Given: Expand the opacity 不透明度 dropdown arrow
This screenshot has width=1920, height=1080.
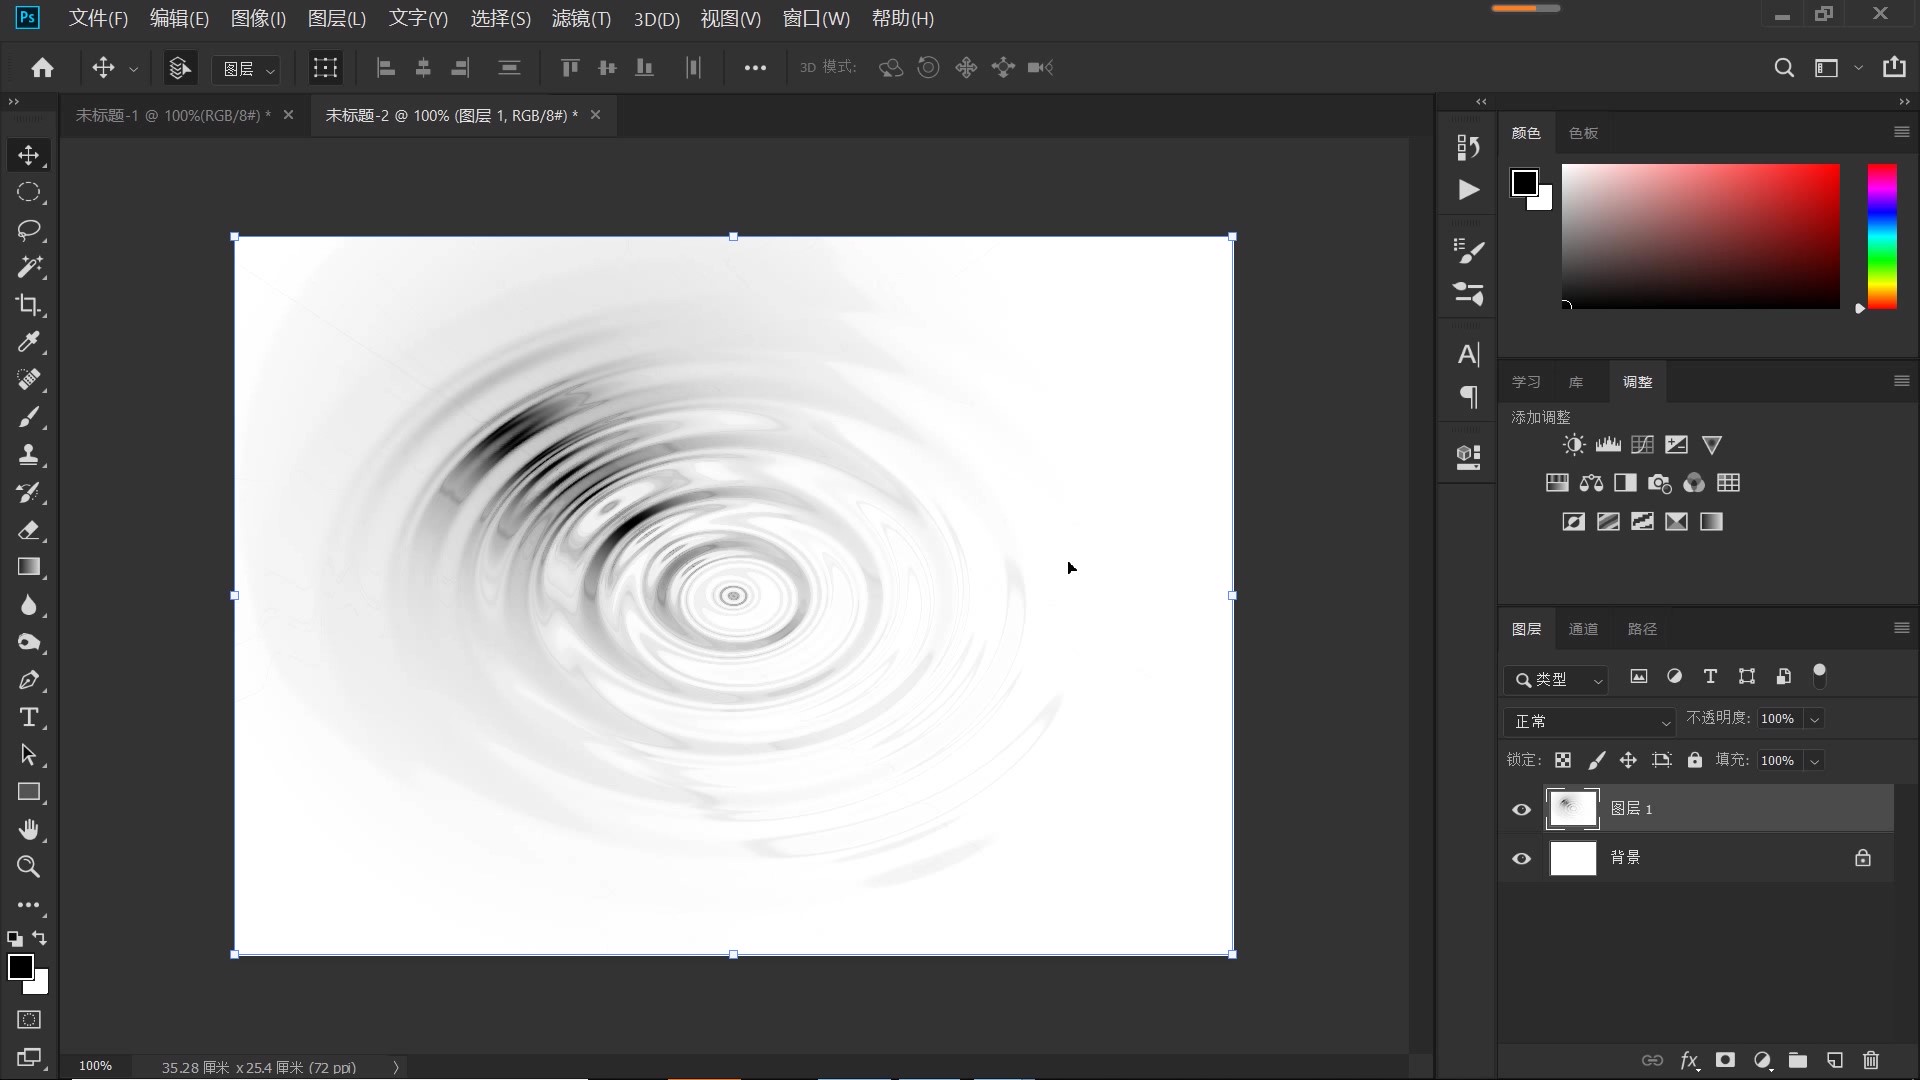Looking at the screenshot, I should (x=1814, y=719).
